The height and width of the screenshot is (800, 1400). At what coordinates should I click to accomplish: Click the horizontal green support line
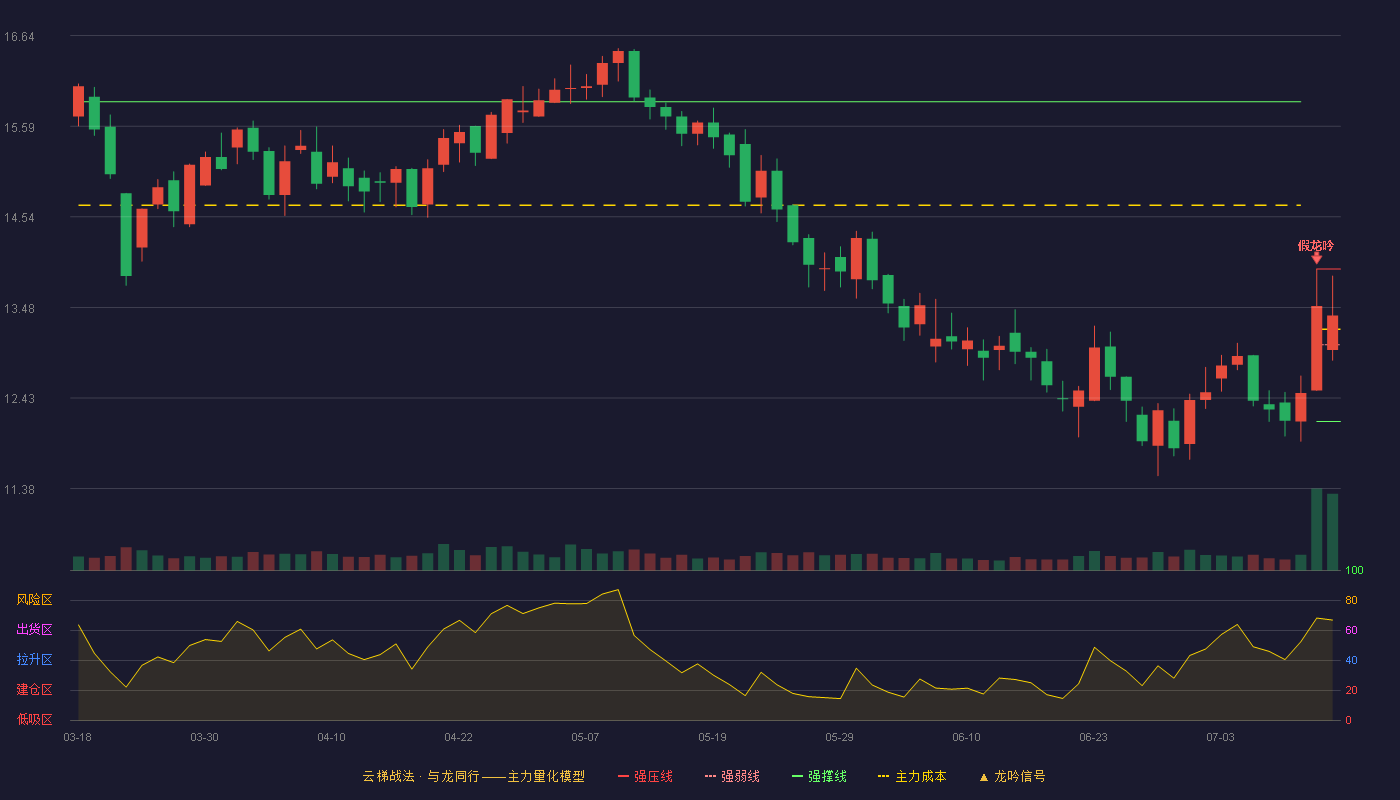(x=690, y=102)
